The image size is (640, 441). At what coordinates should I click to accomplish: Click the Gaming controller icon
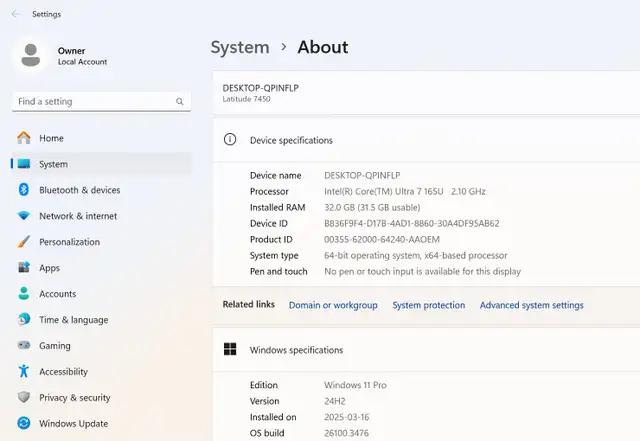pyautogui.click(x=24, y=345)
